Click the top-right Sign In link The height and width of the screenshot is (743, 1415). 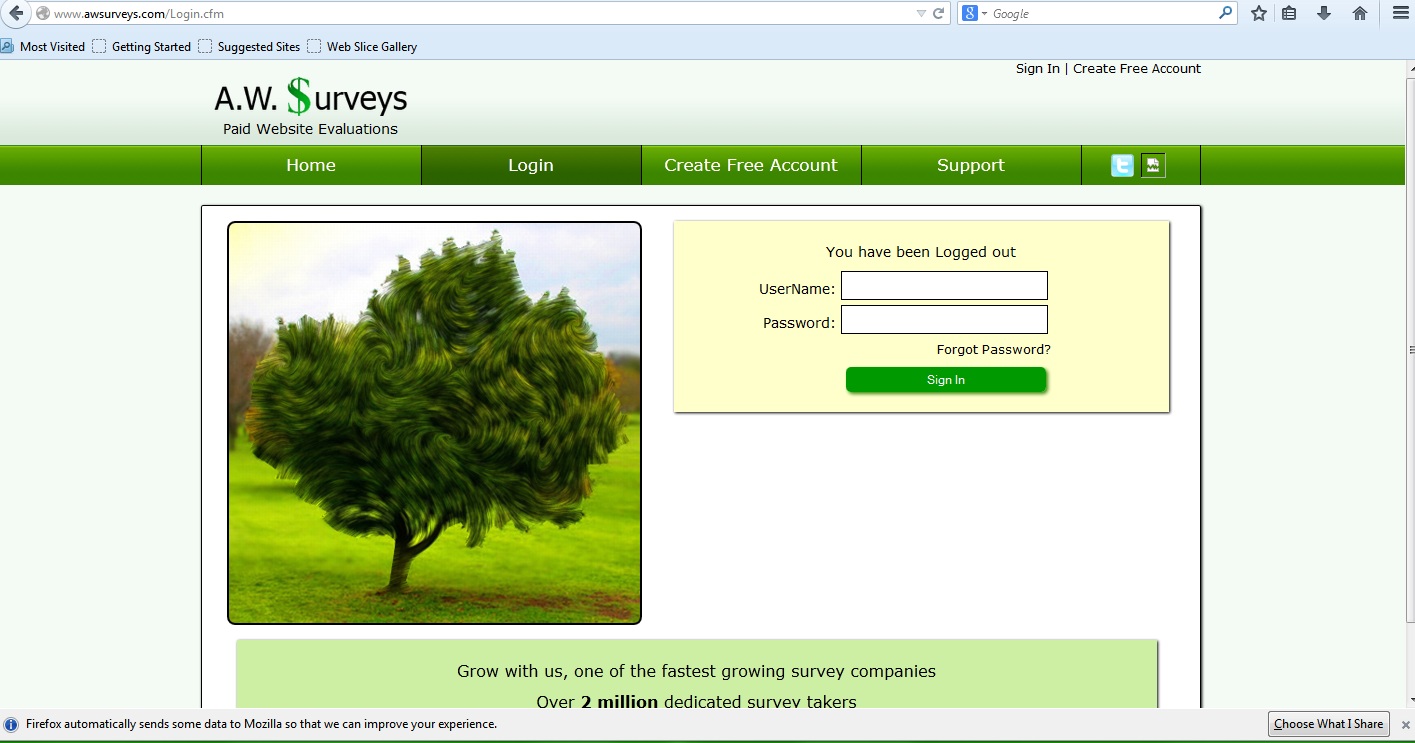tap(1038, 68)
